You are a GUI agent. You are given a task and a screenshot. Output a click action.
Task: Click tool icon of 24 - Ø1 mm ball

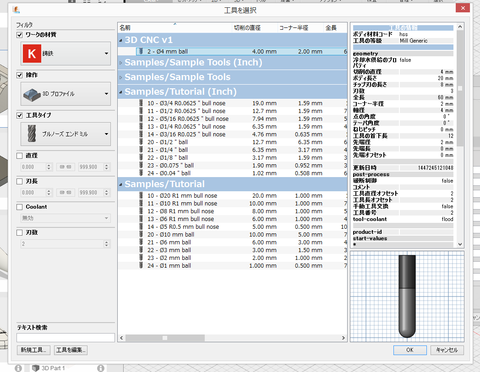pyautogui.click(x=141, y=265)
